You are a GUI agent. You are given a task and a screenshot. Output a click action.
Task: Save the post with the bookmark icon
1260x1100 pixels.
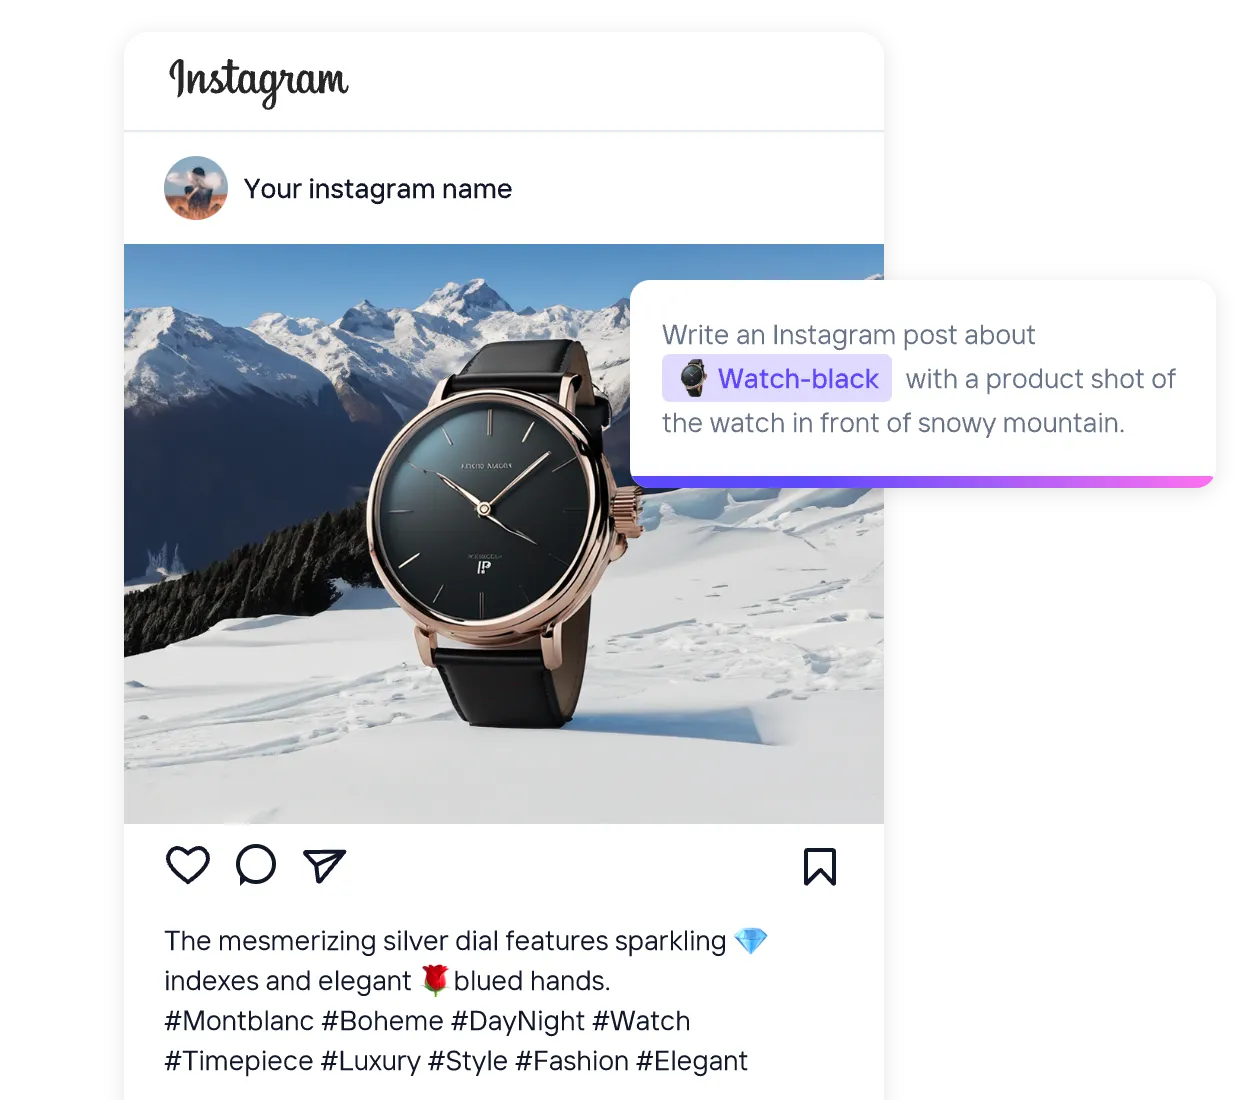coord(820,866)
